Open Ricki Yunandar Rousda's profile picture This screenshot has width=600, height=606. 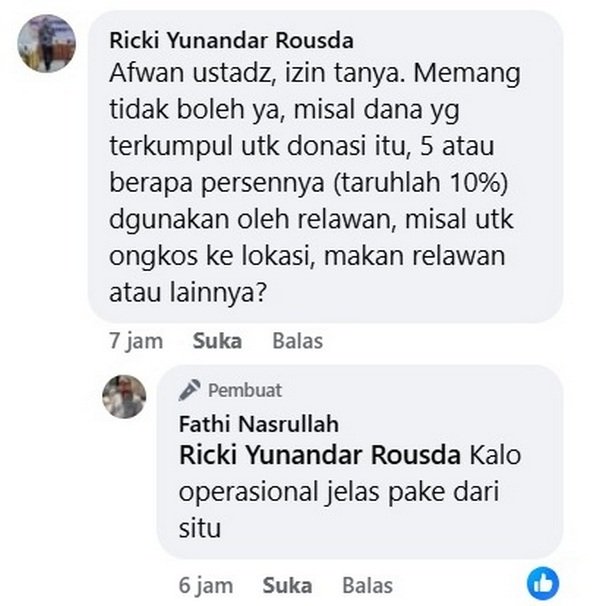46,43
